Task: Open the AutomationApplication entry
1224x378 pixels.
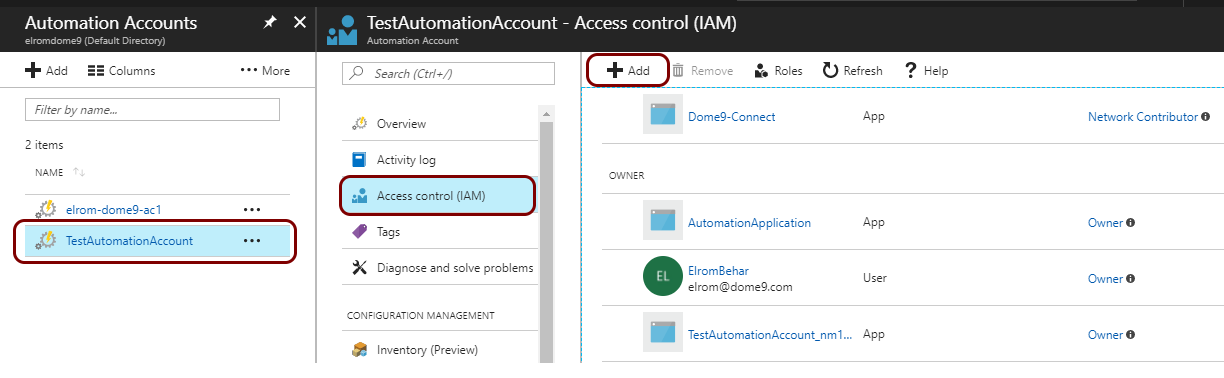Action: pos(749,223)
